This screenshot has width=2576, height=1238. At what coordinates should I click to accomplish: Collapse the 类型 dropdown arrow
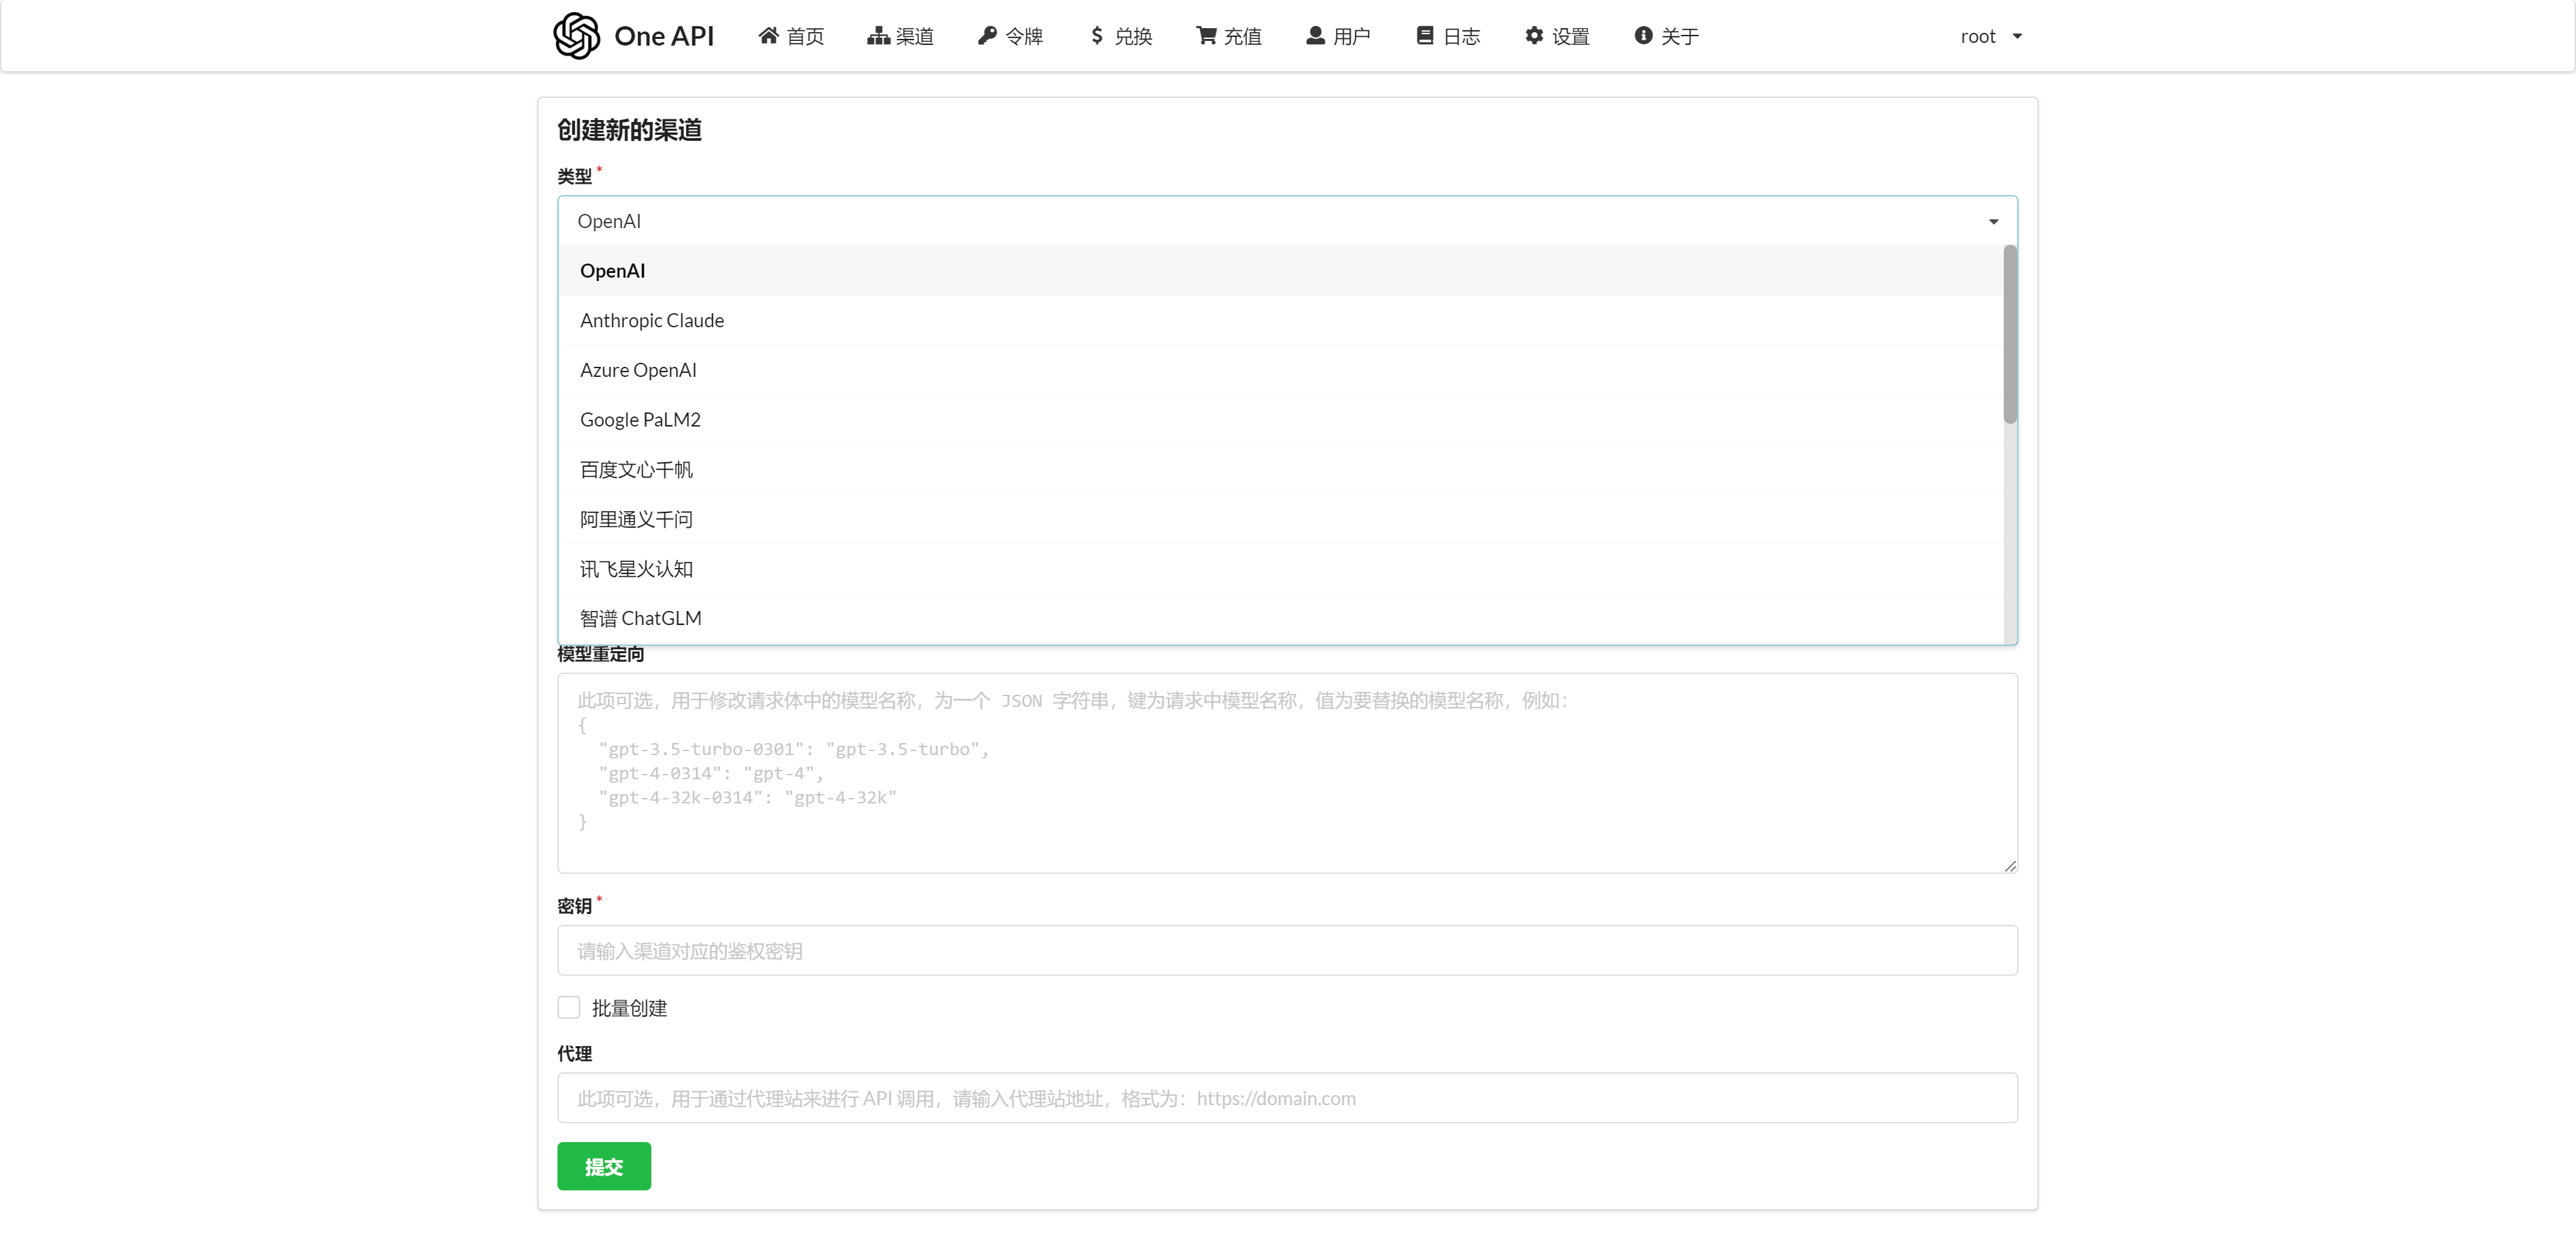pos(1993,221)
